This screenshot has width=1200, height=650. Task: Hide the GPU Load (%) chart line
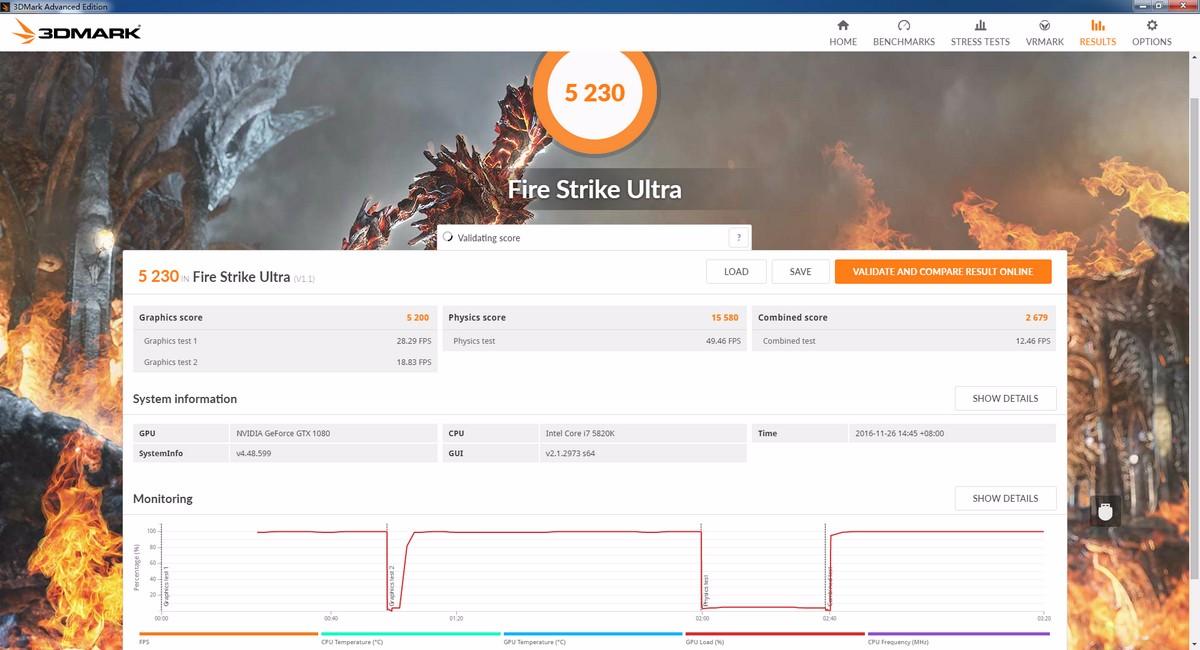[x=705, y=641]
